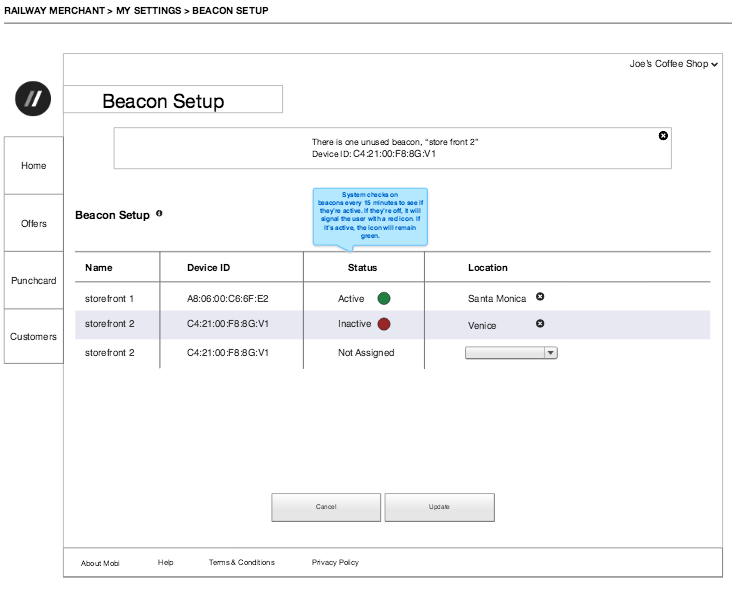Open the Customers sidebar tab
The width and height of the screenshot is (732, 589).
pos(34,337)
